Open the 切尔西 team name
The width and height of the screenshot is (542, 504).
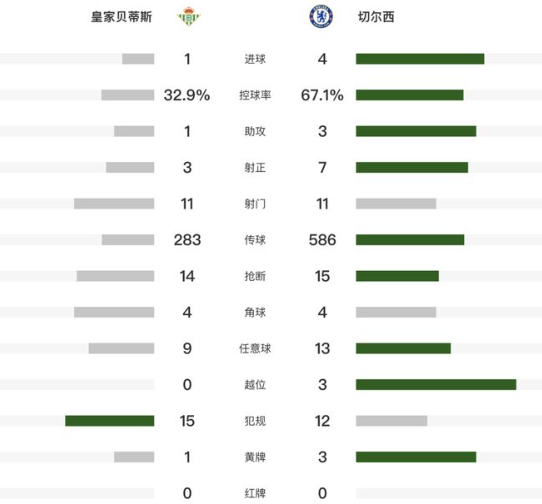coord(376,17)
